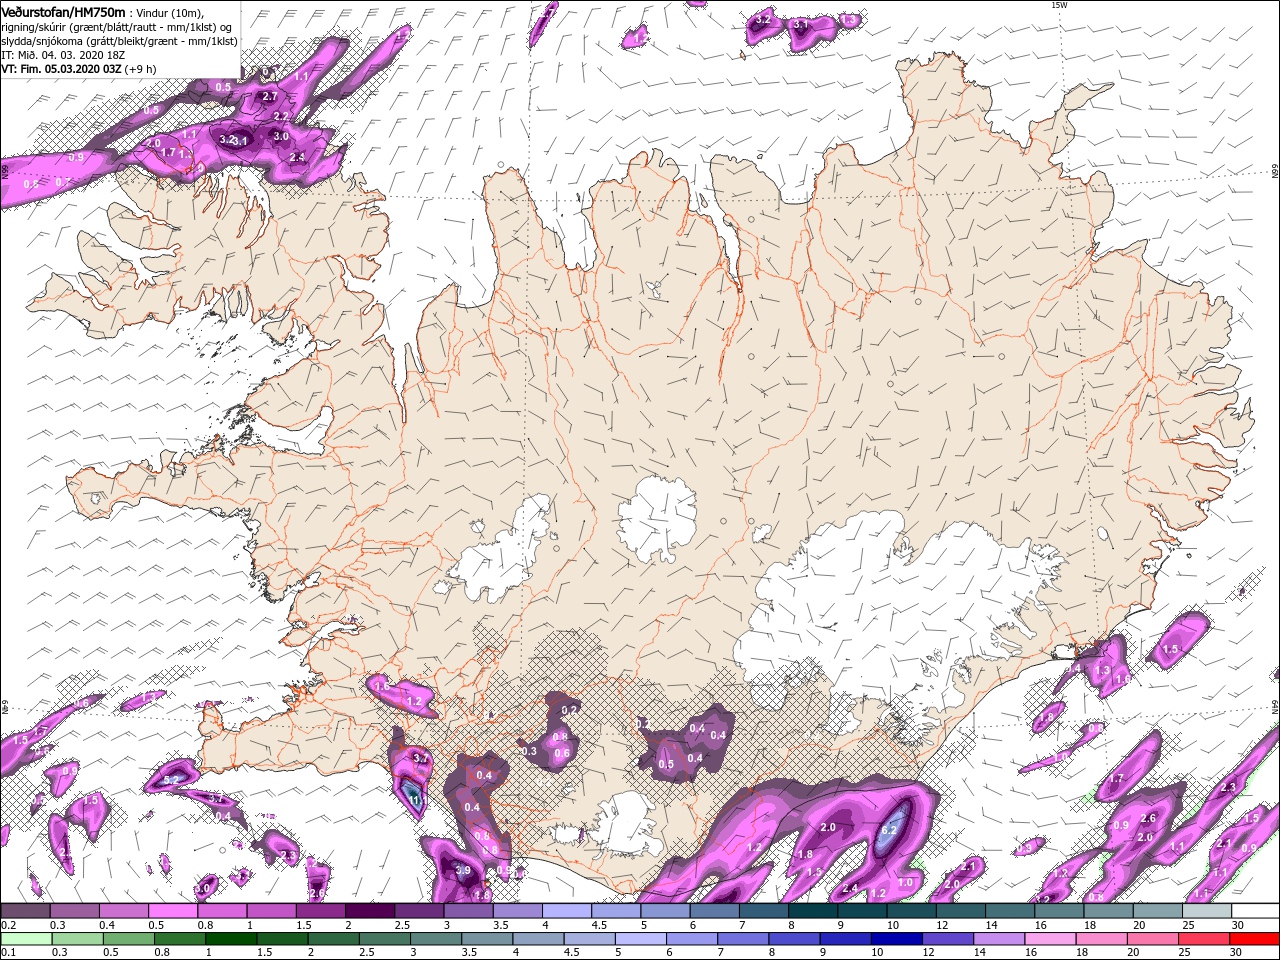The width and height of the screenshot is (1280, 960).
Task: Click pale grey swatch between 25 and 30, upper legend
Action: (x=1207, y=912)
